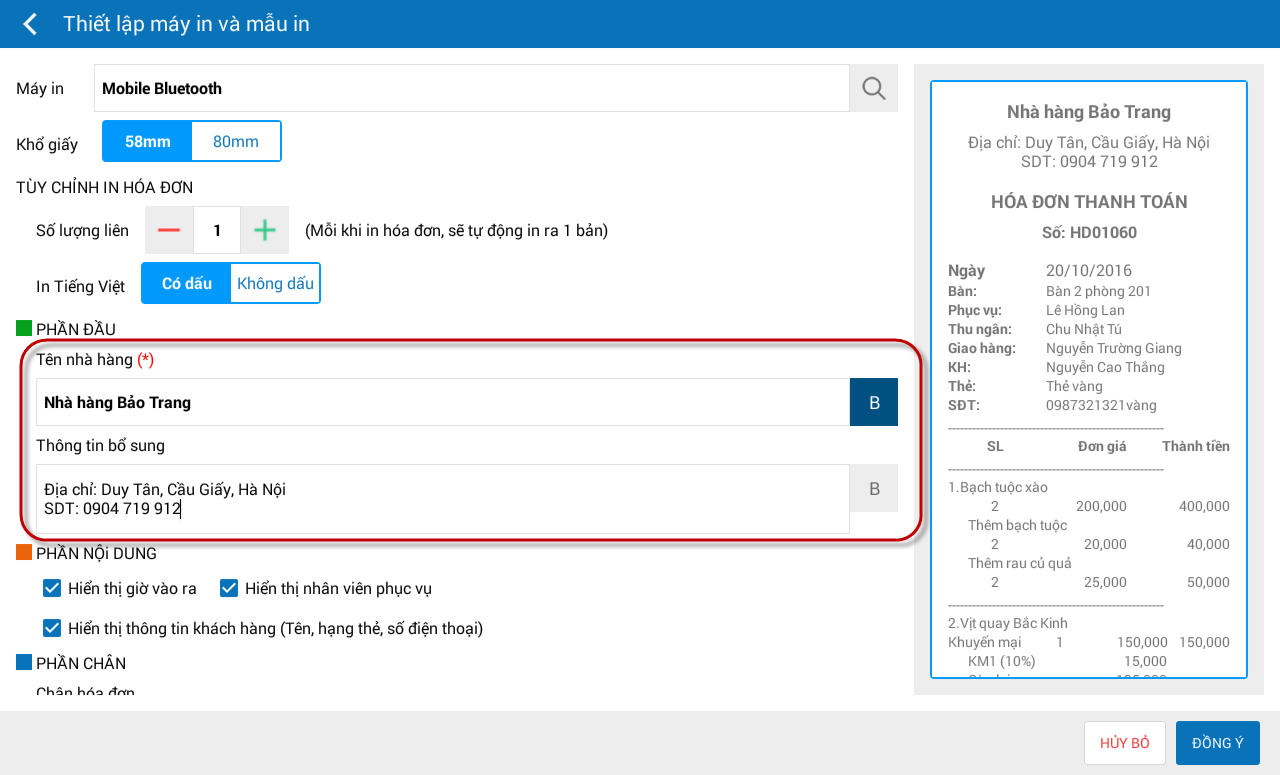Edit the Tên nhà hàng input
1280x775 pixels.
pos(443,402)
